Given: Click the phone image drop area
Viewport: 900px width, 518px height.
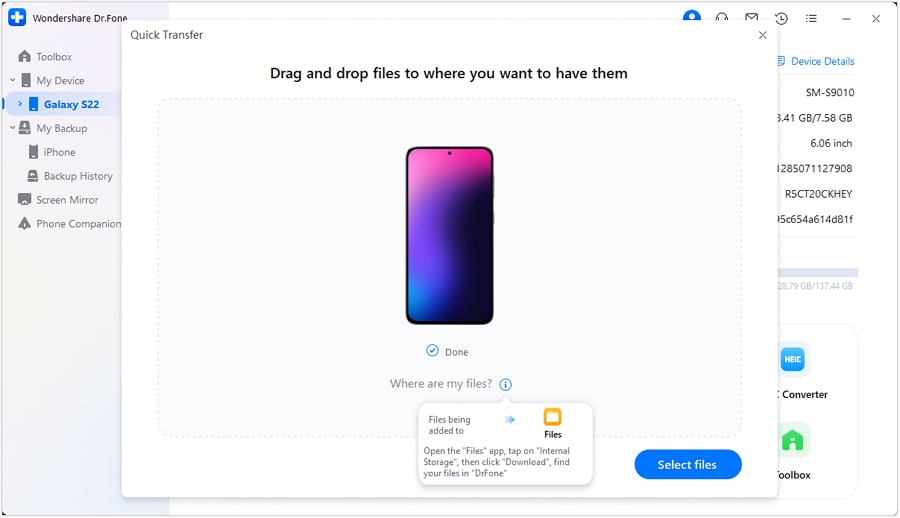Looking at the screenshot, I should [x=449, y=235].
